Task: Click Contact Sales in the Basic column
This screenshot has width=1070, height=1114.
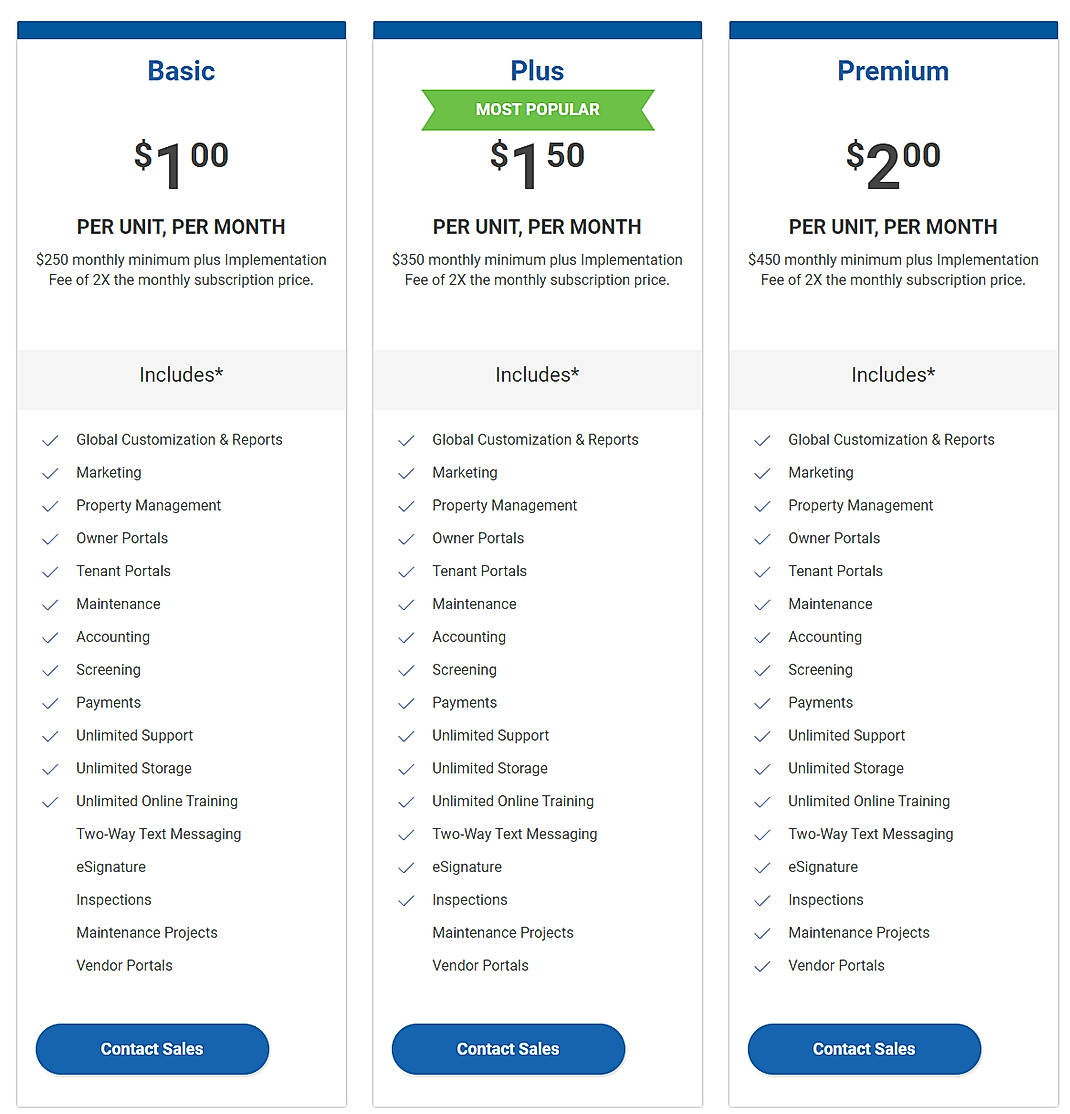Action: tap(152, 1049)
